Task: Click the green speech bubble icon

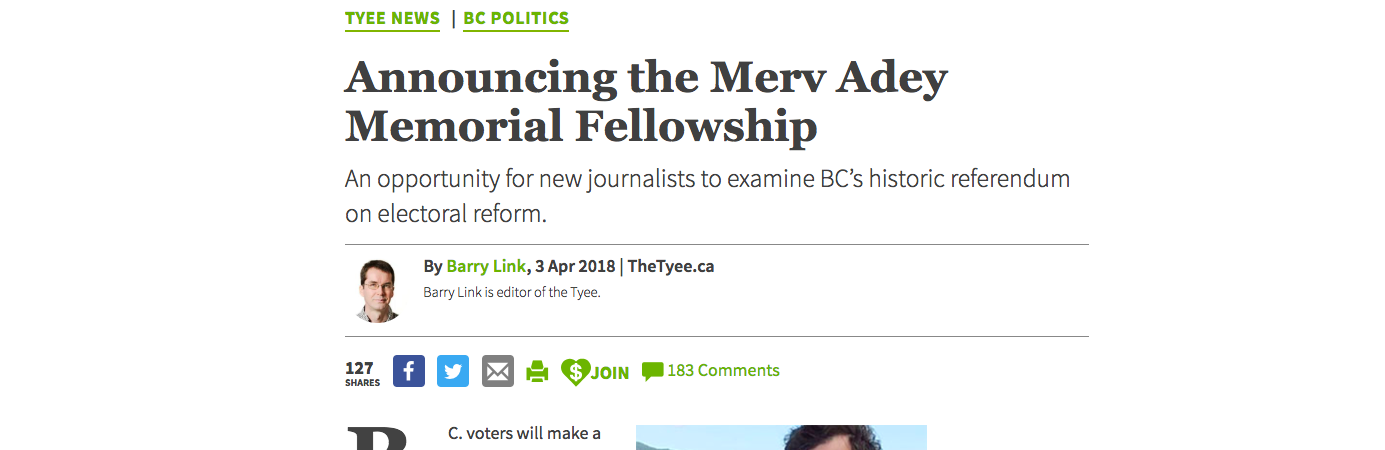Action: [x=652, y=371]
